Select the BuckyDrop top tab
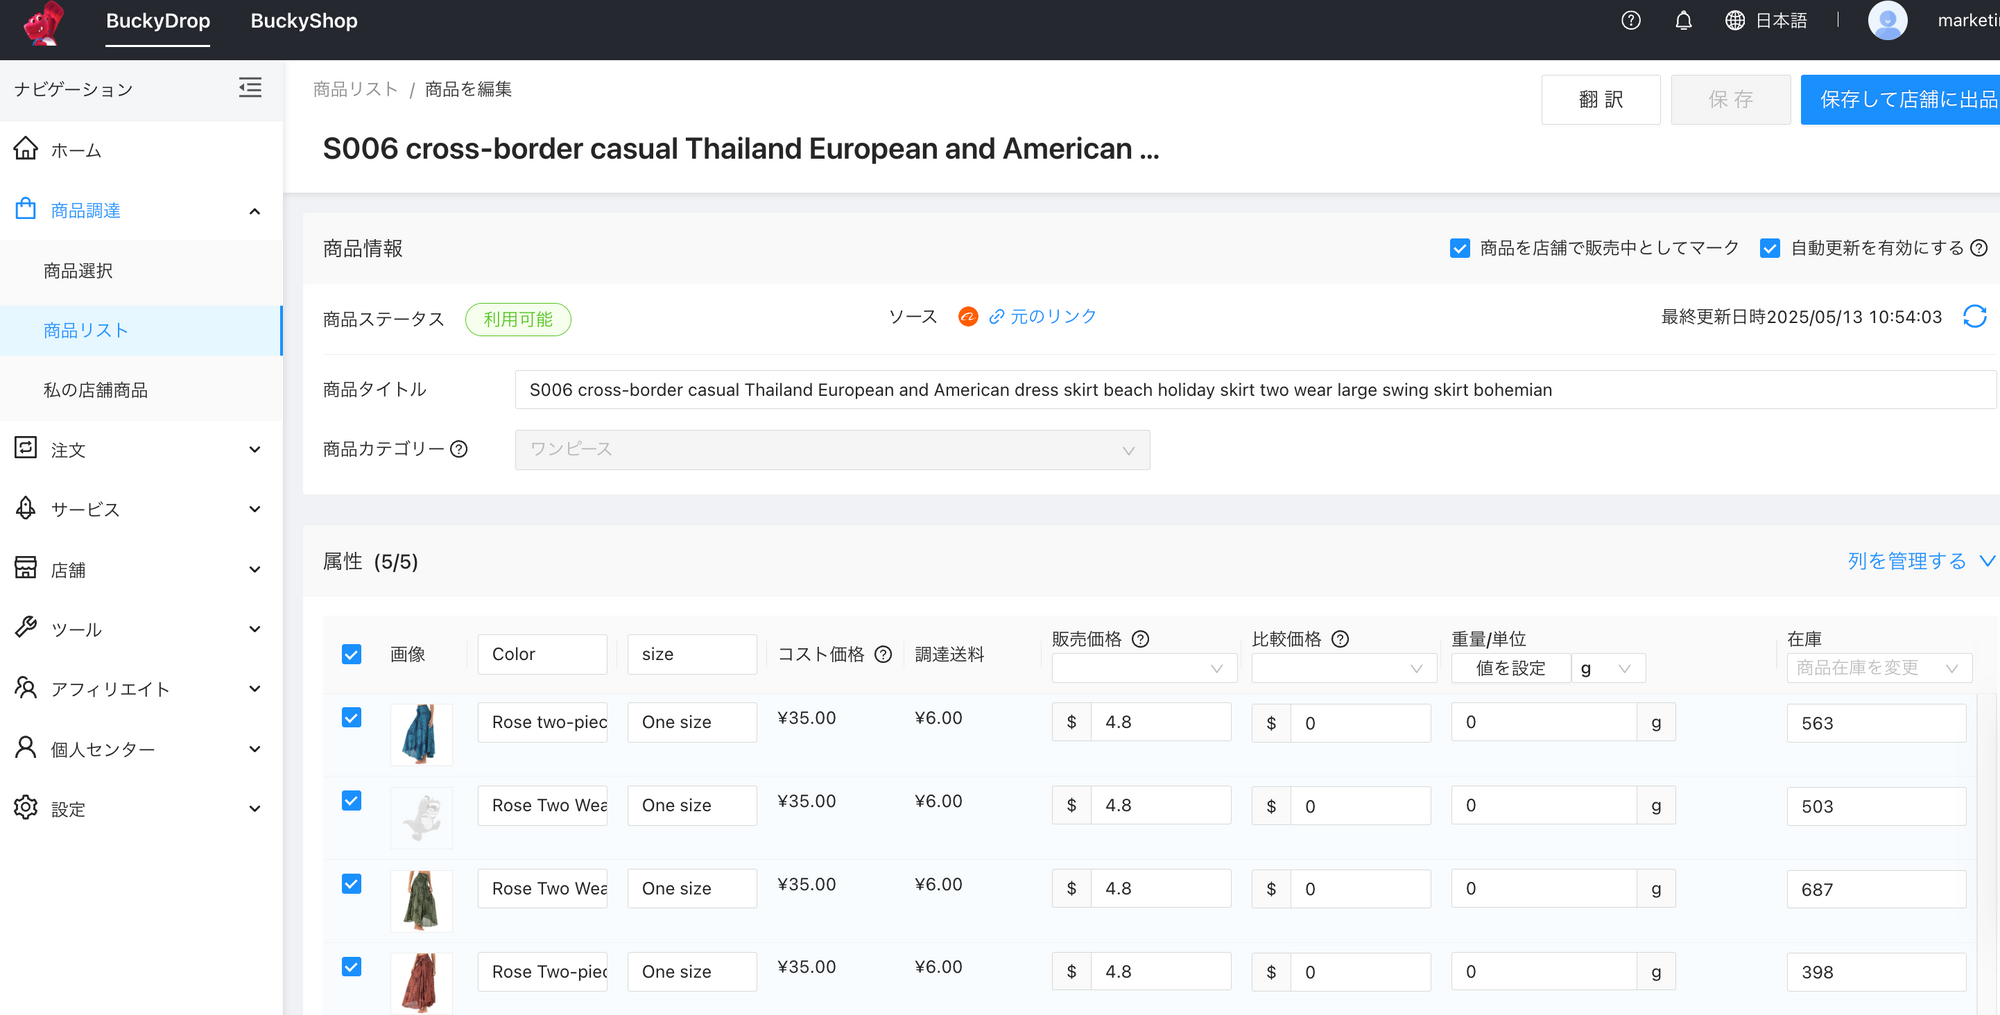Viewport: 2000px width, 1015px height. tap(158, 21)
